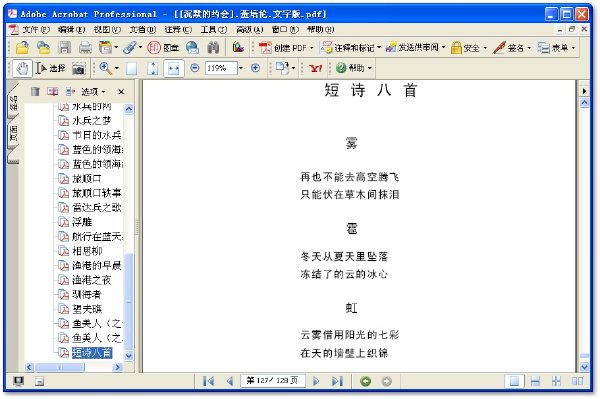Viewport: 600px width, 399px height.
Task: Go to previous page arrow
Action: pos(230,381)
